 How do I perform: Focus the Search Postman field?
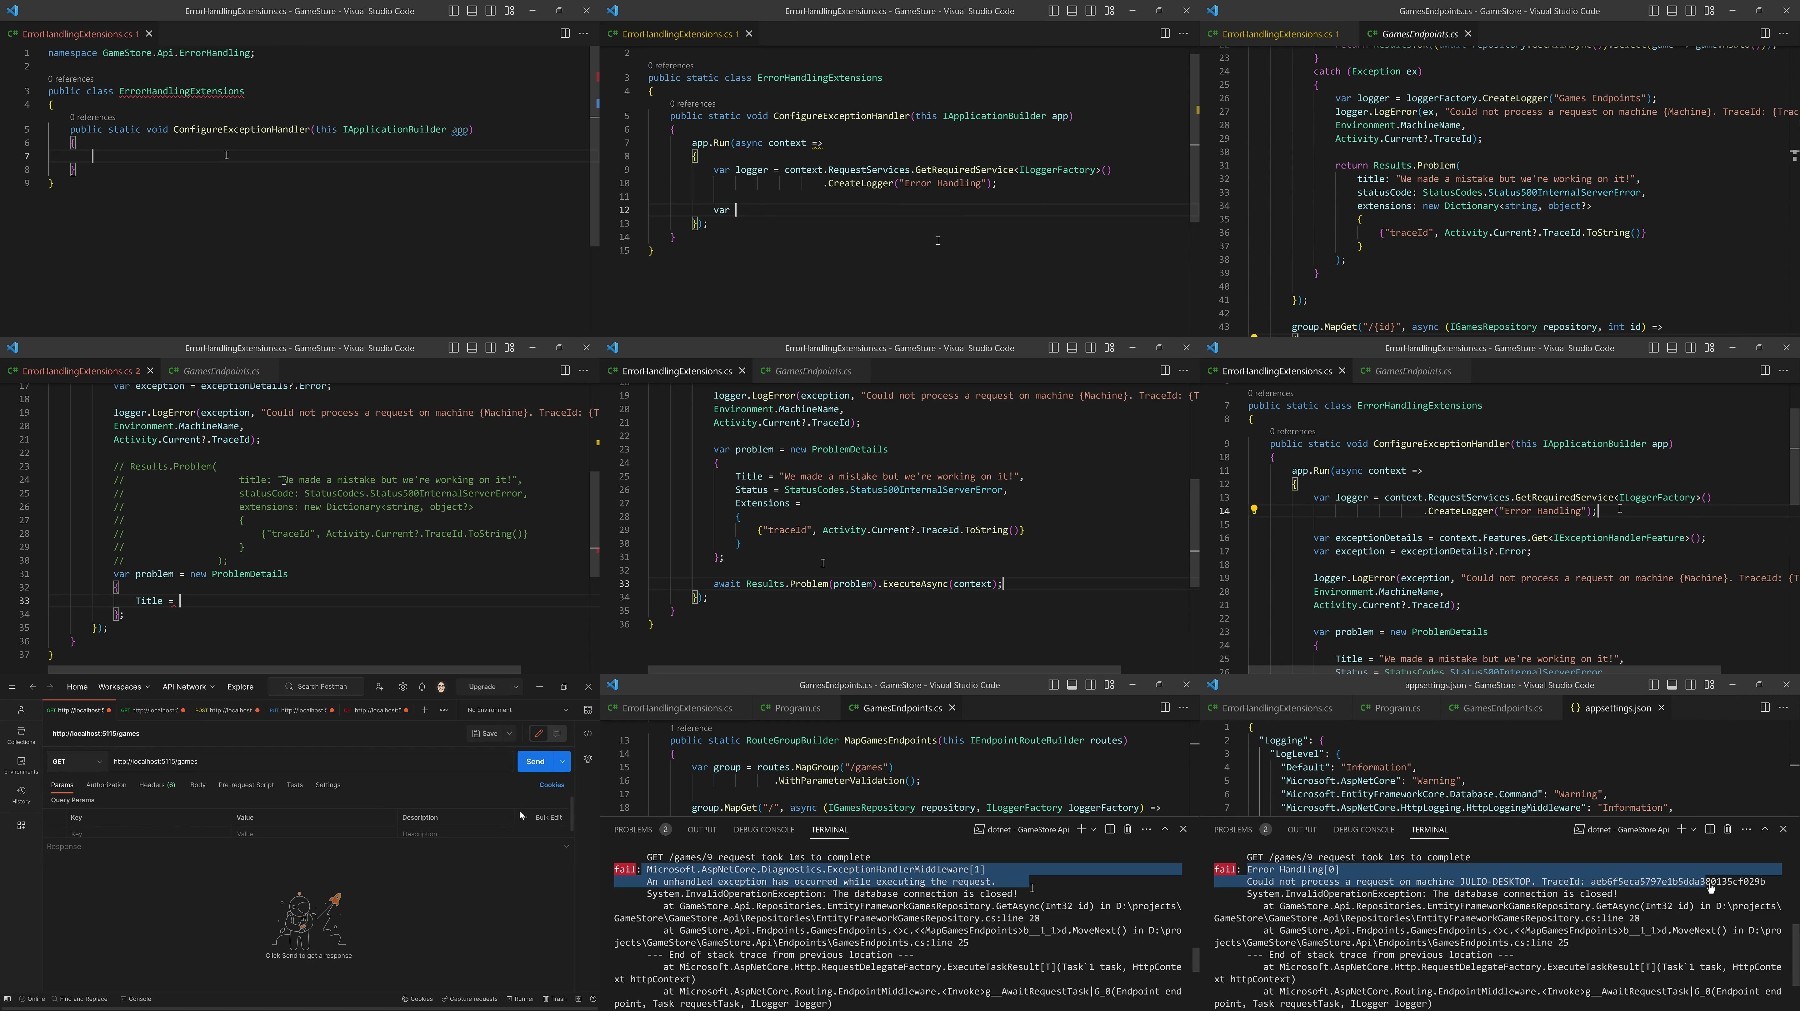pyautogui.click(x=315, y=687)
